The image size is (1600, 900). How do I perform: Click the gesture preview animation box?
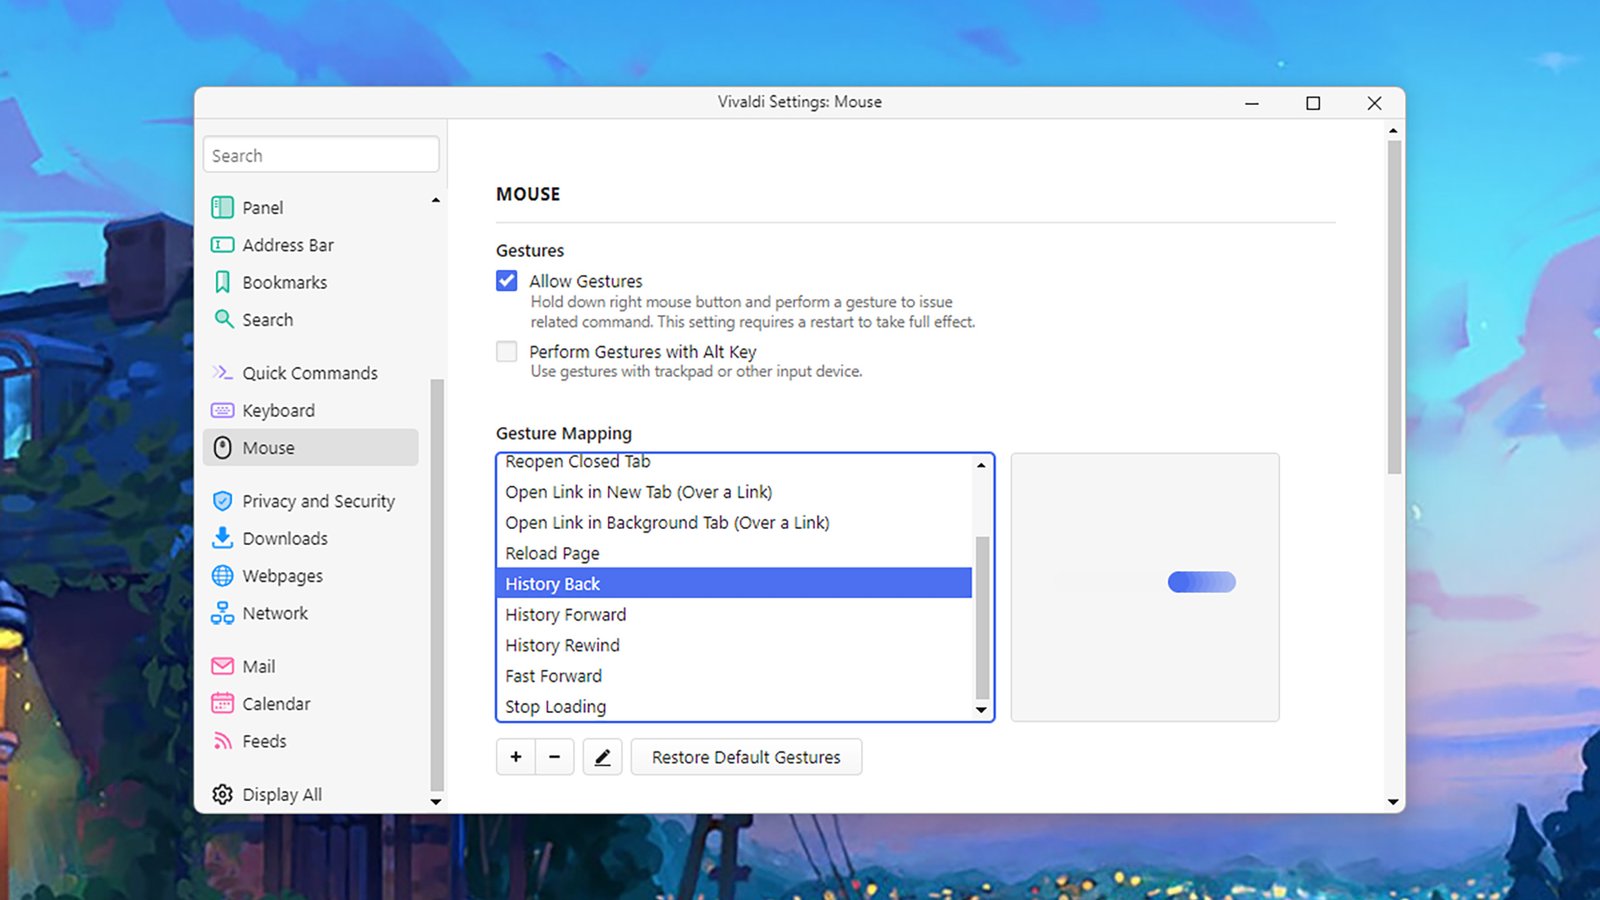[1145, 587]
